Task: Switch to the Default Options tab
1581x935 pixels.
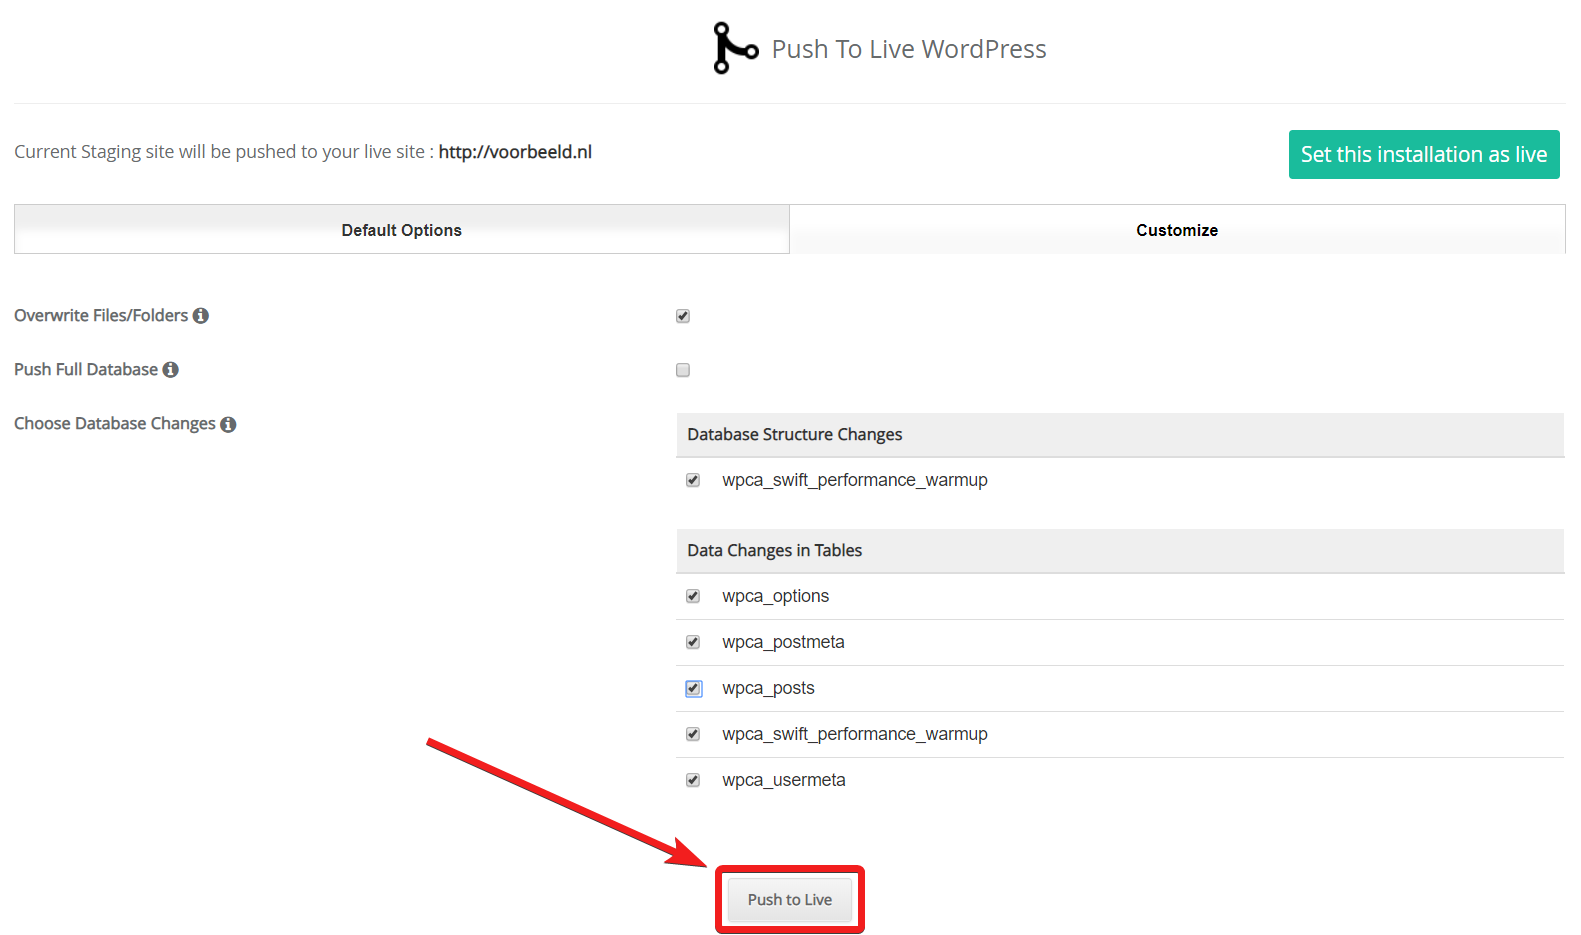Action: [401, 230]
